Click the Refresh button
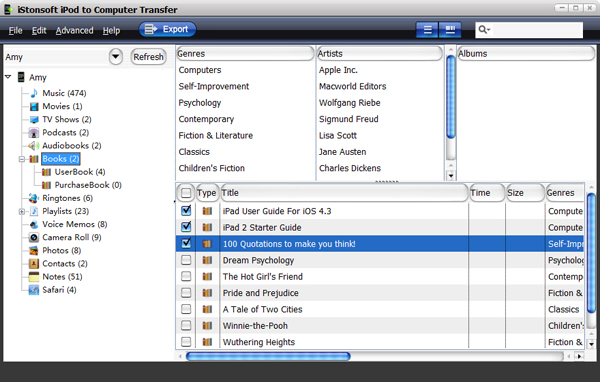Screen dimensions: 600x382 pos(148,57)
